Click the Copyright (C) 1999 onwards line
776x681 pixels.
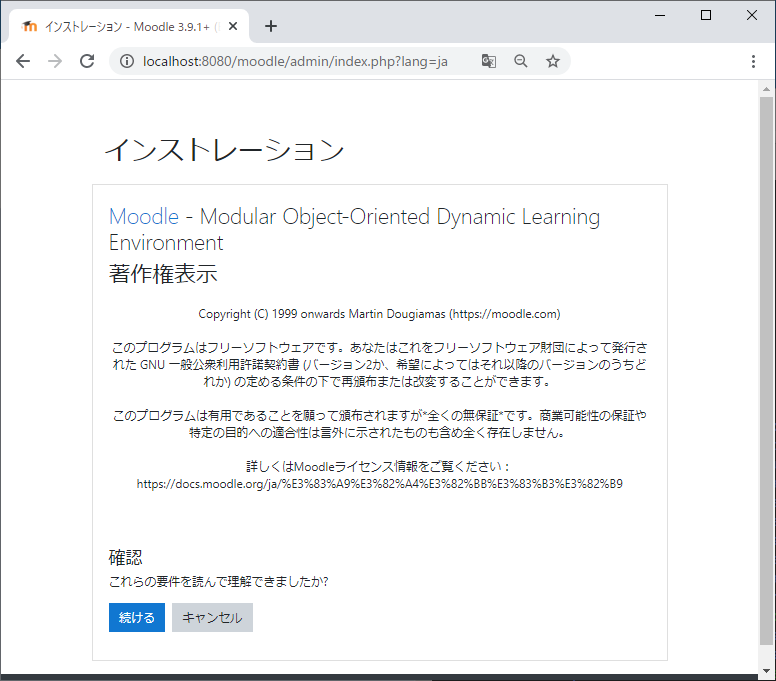(379, 314)
